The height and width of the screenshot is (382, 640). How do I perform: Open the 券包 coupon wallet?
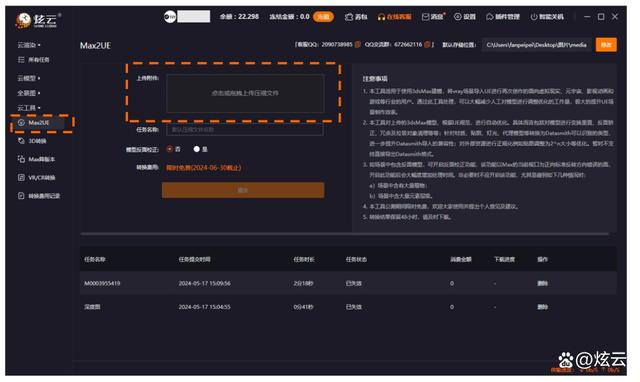(x=356, y=17)
